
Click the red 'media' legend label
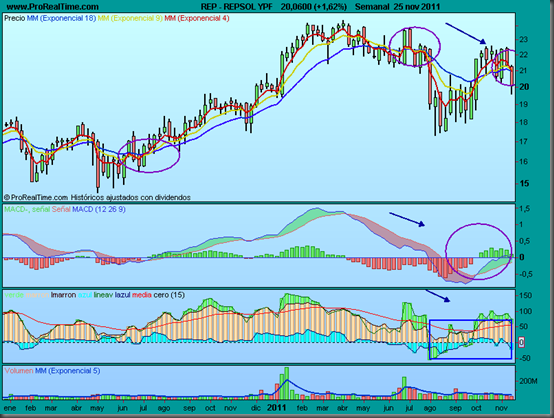pos(142,295)
